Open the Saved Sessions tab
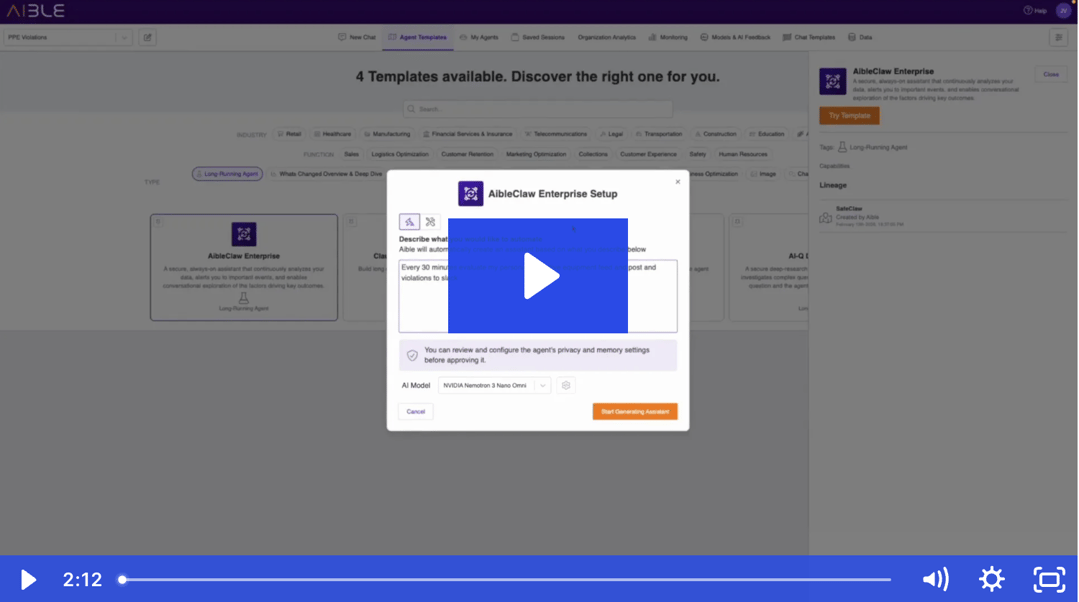This screenshot has width=1079, height=602. (x=538, y=37)
